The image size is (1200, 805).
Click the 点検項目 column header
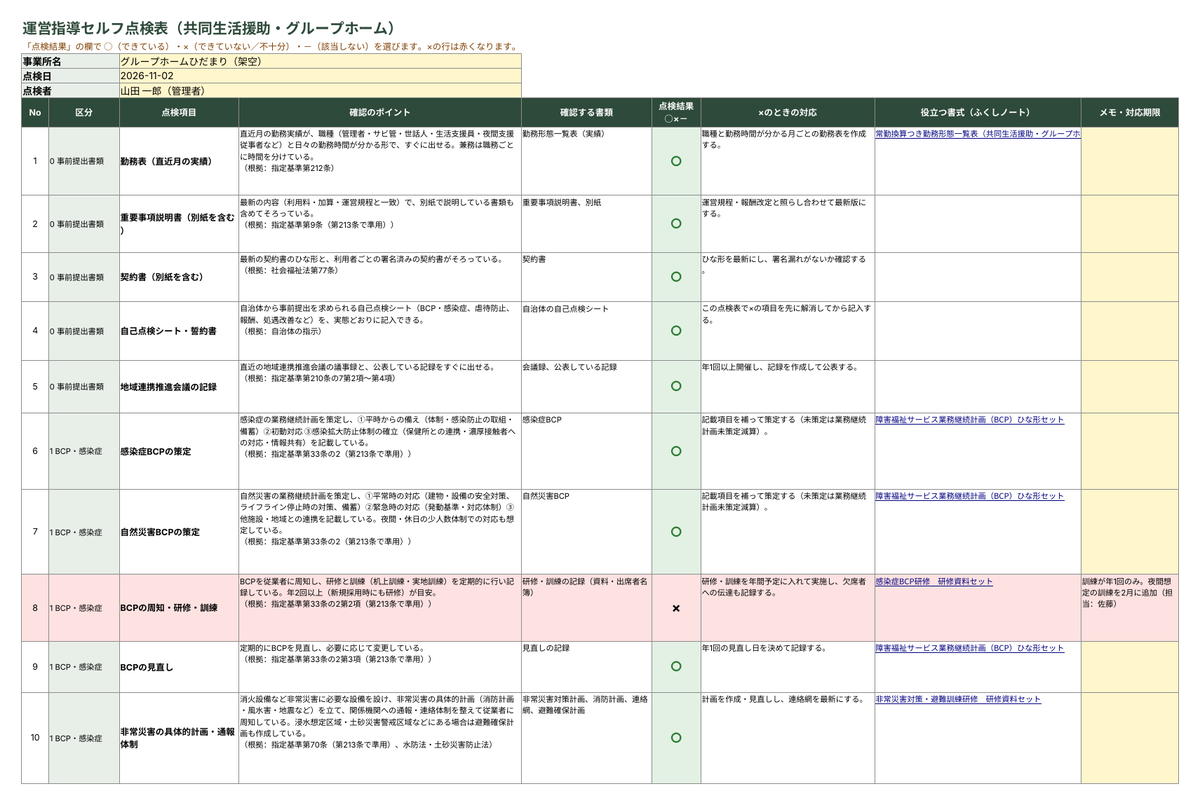(178, 112)
